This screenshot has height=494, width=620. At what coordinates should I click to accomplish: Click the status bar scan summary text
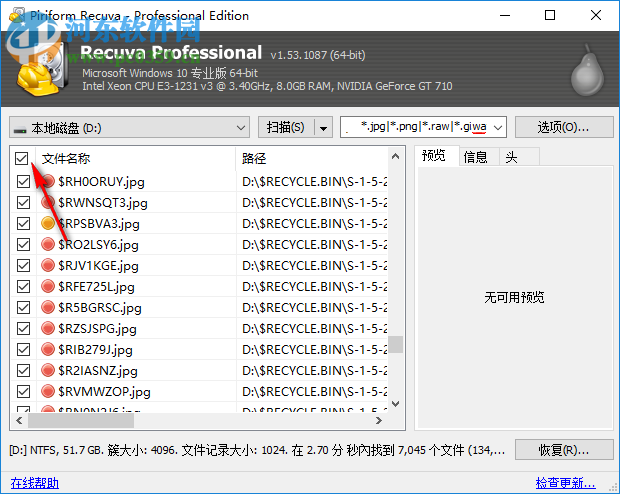coord(257,450)
